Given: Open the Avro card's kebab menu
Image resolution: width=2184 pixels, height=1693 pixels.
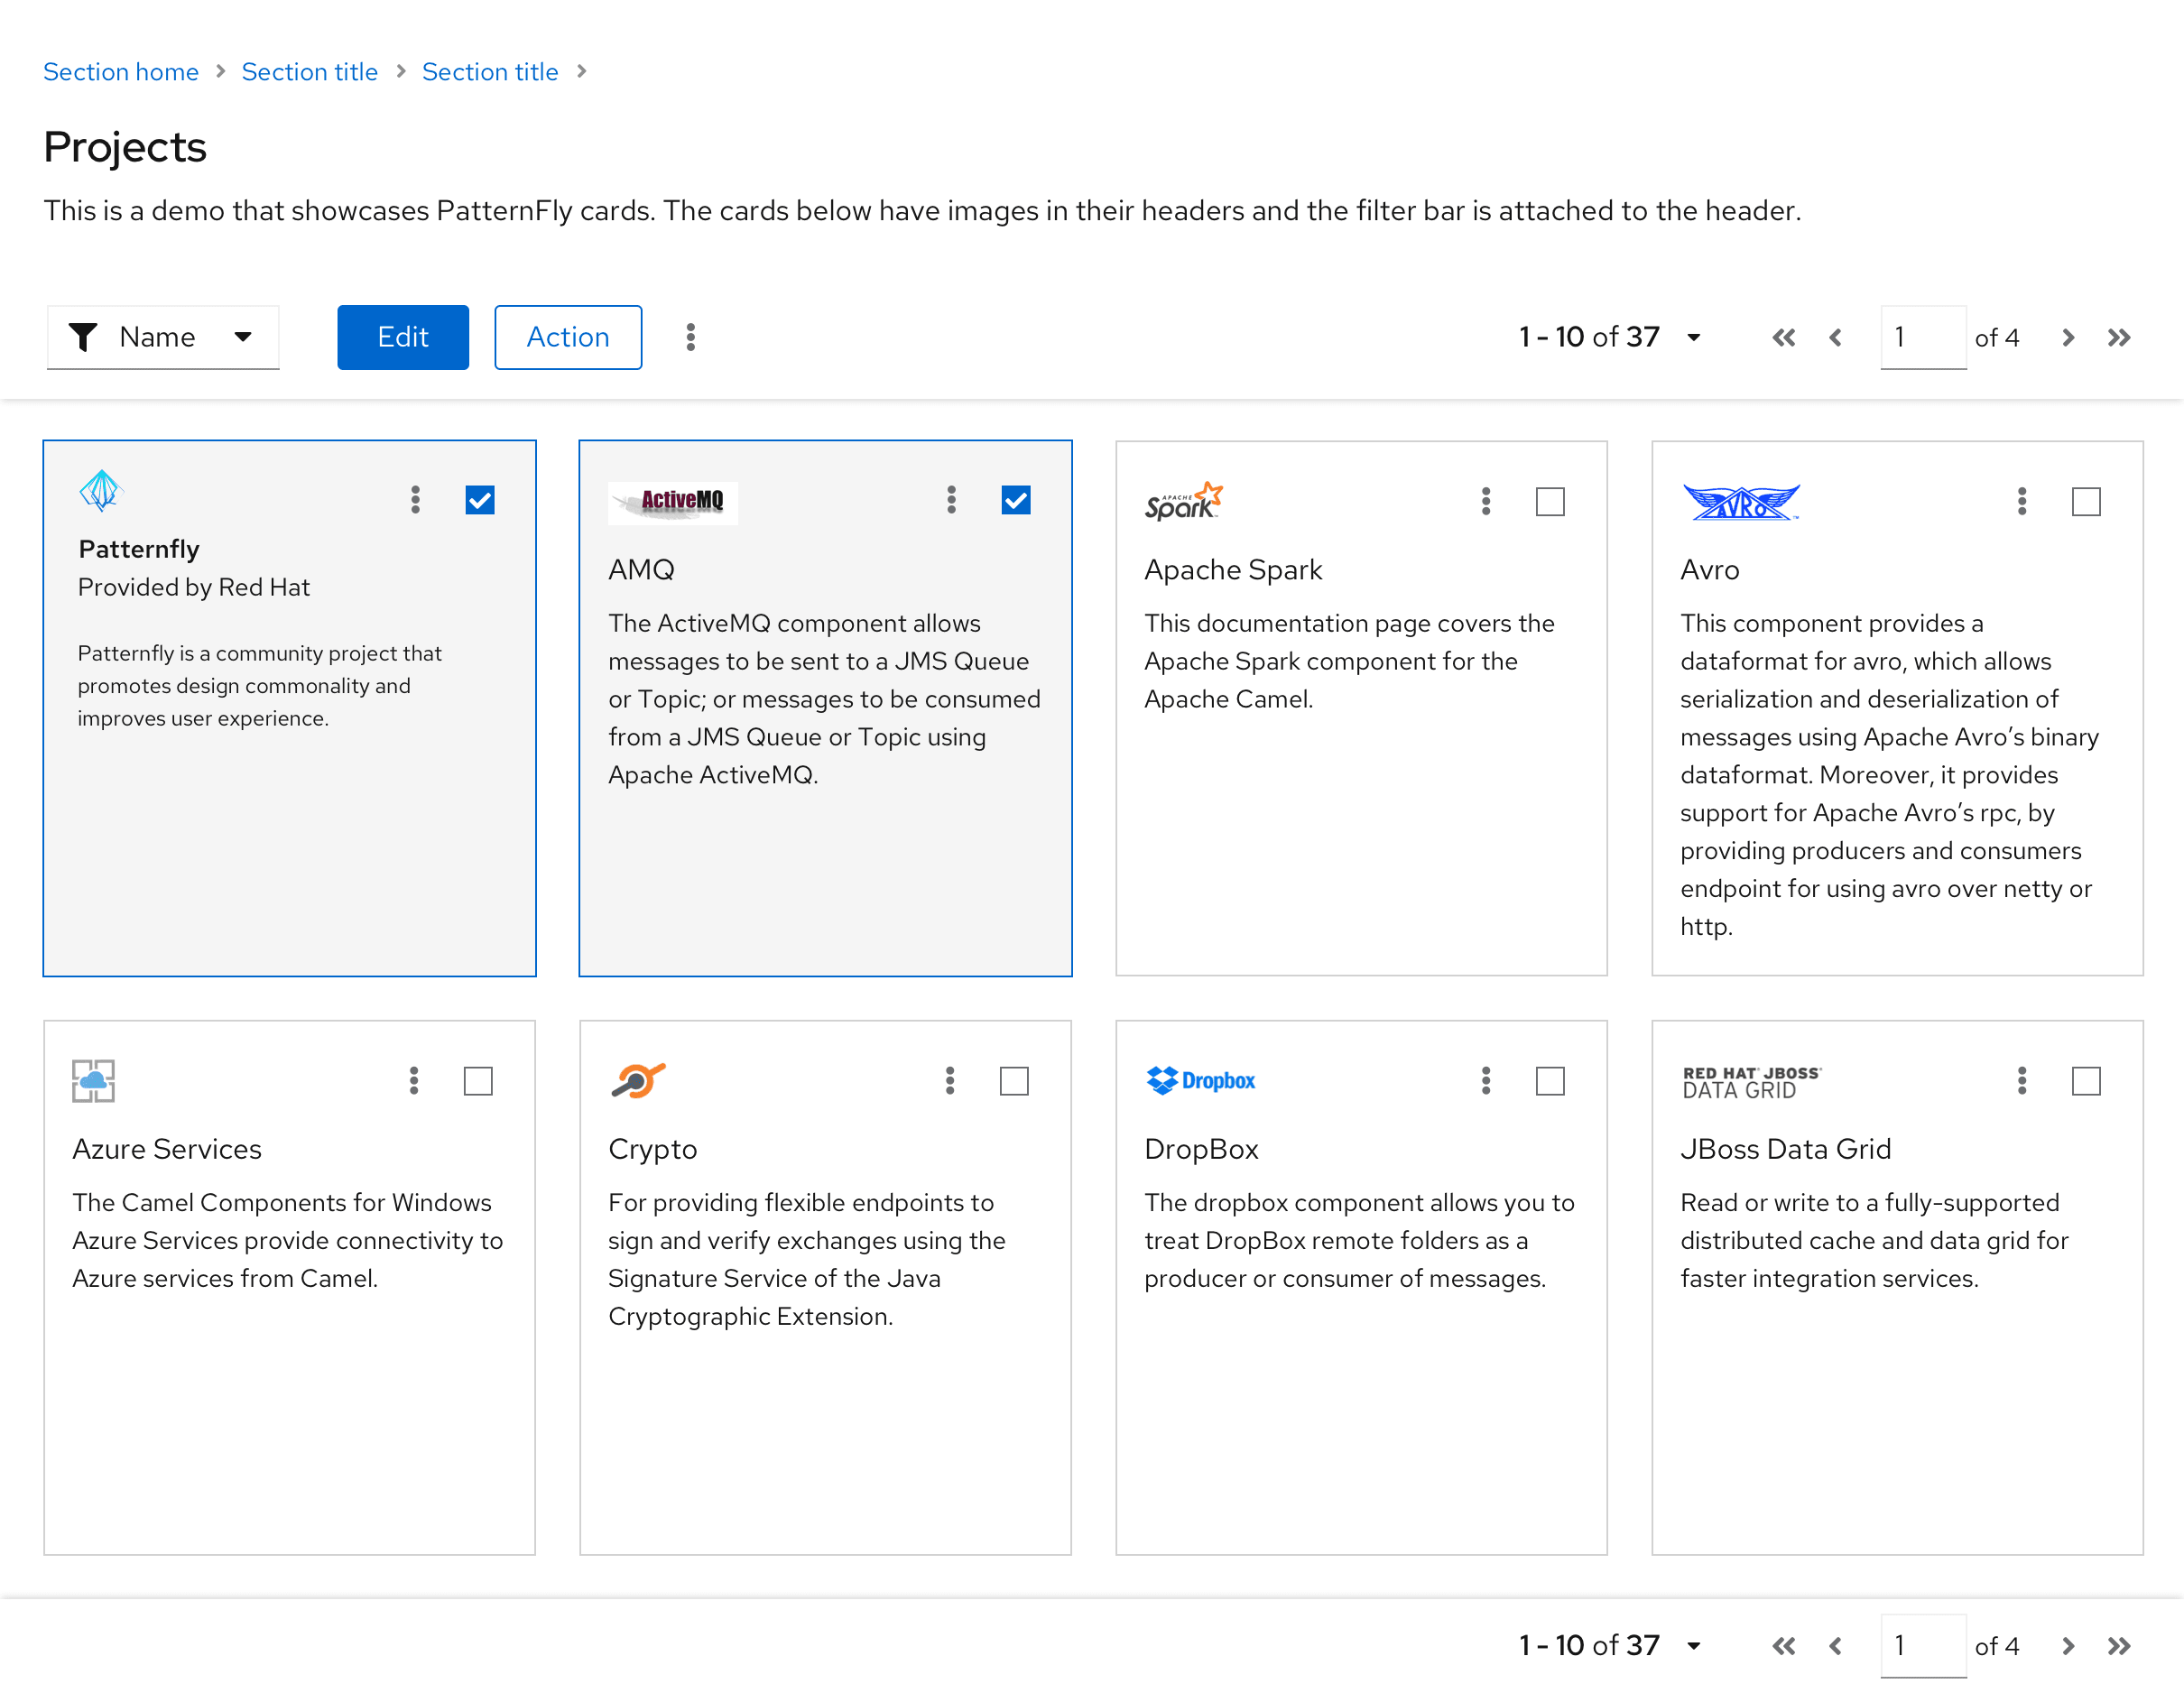Looking at the screenshot, I should click(x=2022, y=501).
